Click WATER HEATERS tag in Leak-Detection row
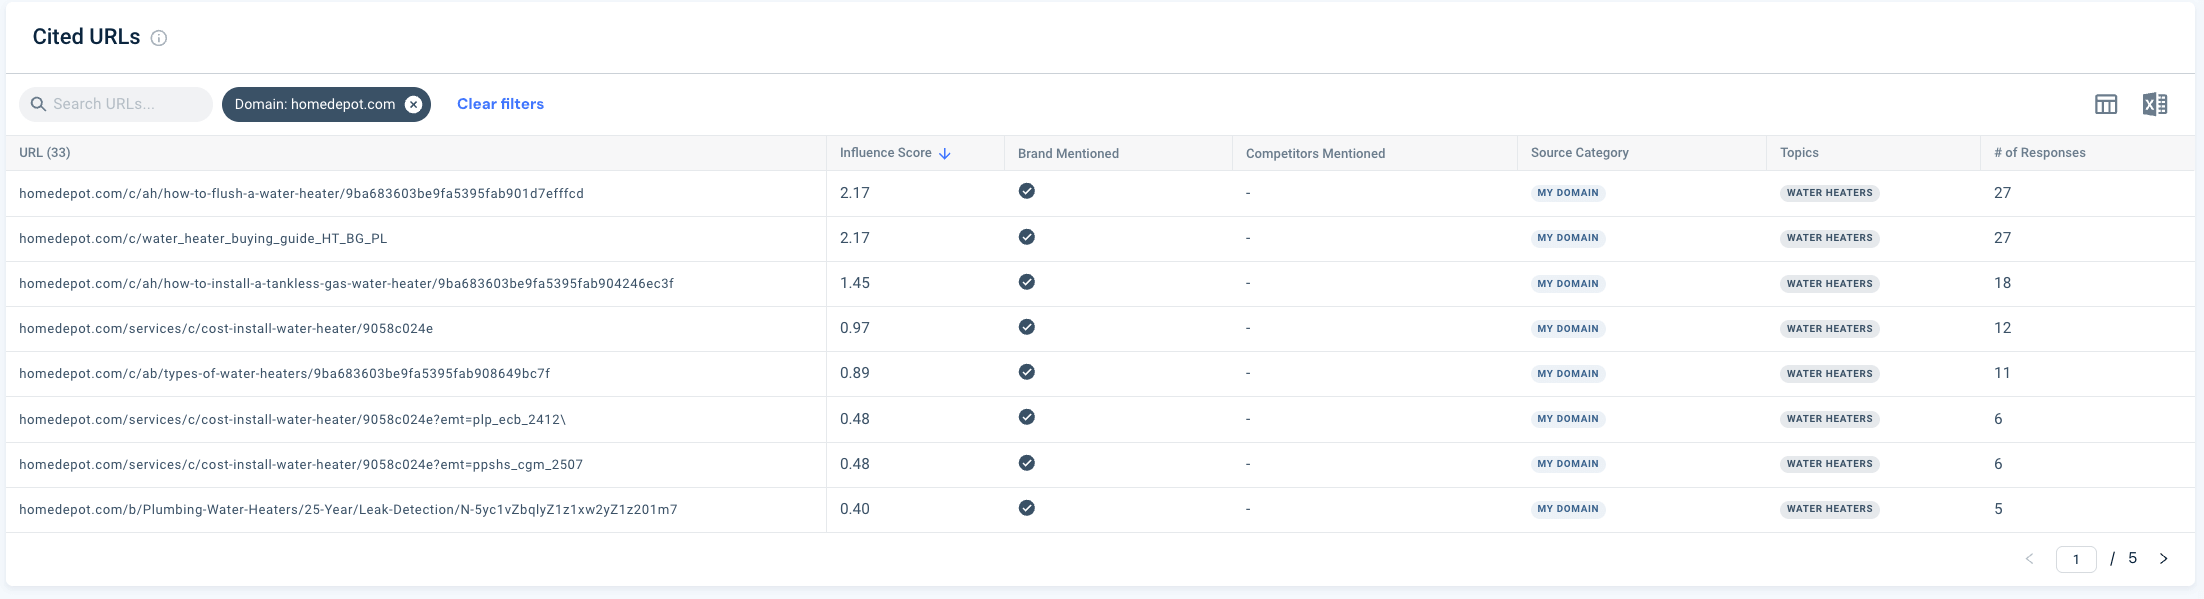Image resolution: width=2204 pixels, height=599 pixels. point(1829,509)
